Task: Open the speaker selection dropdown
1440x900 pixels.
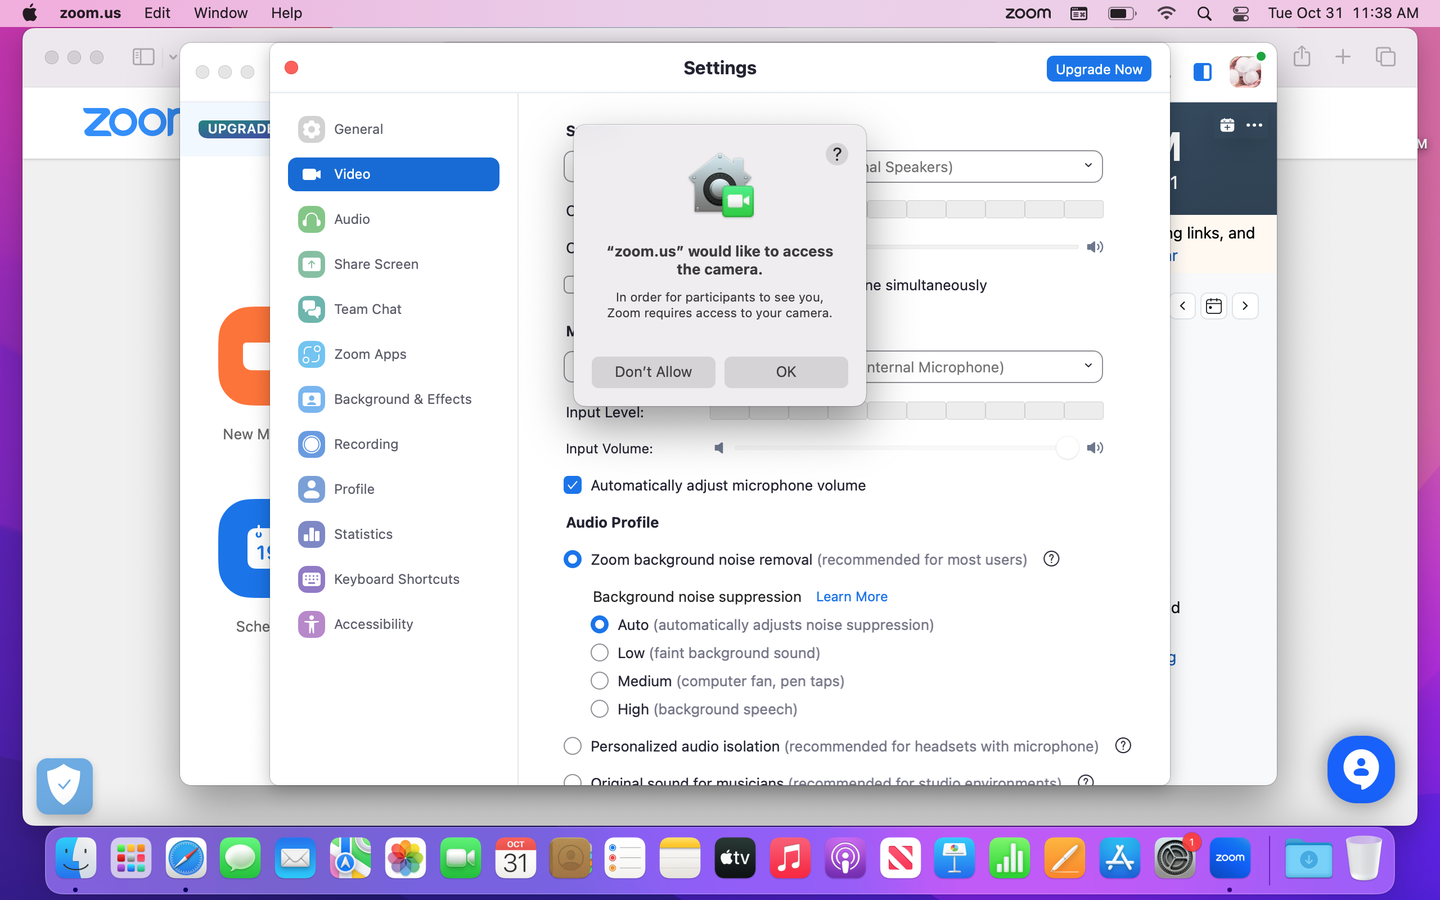Action: (1089, 166)
